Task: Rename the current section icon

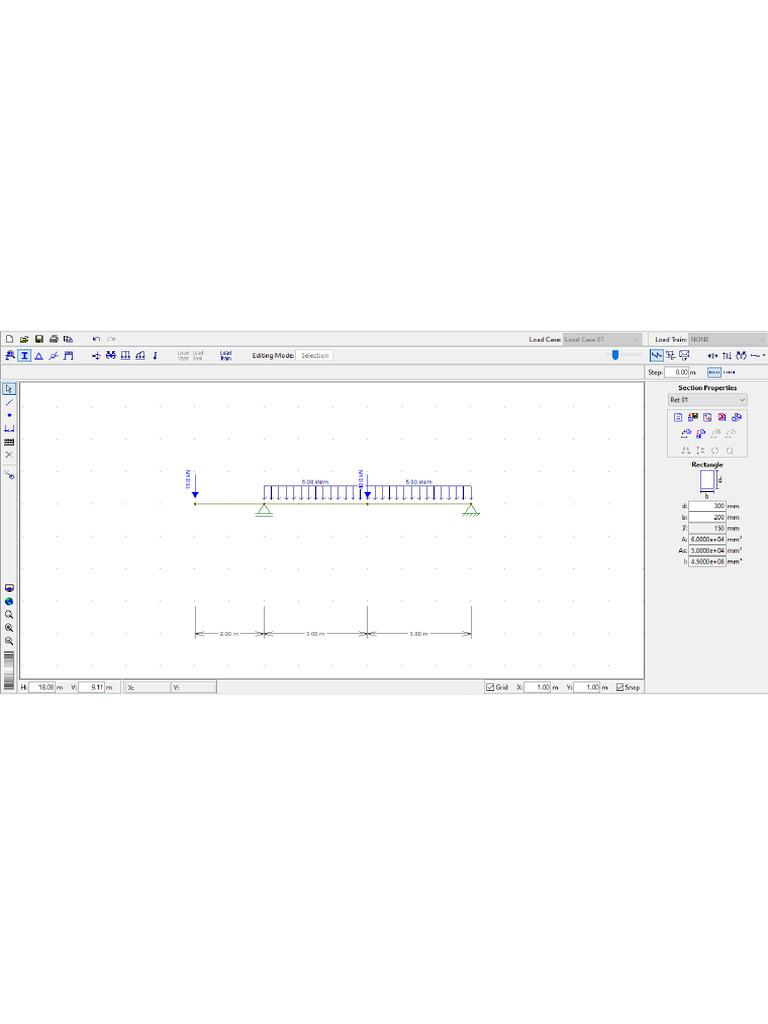Action: (707, 417)
